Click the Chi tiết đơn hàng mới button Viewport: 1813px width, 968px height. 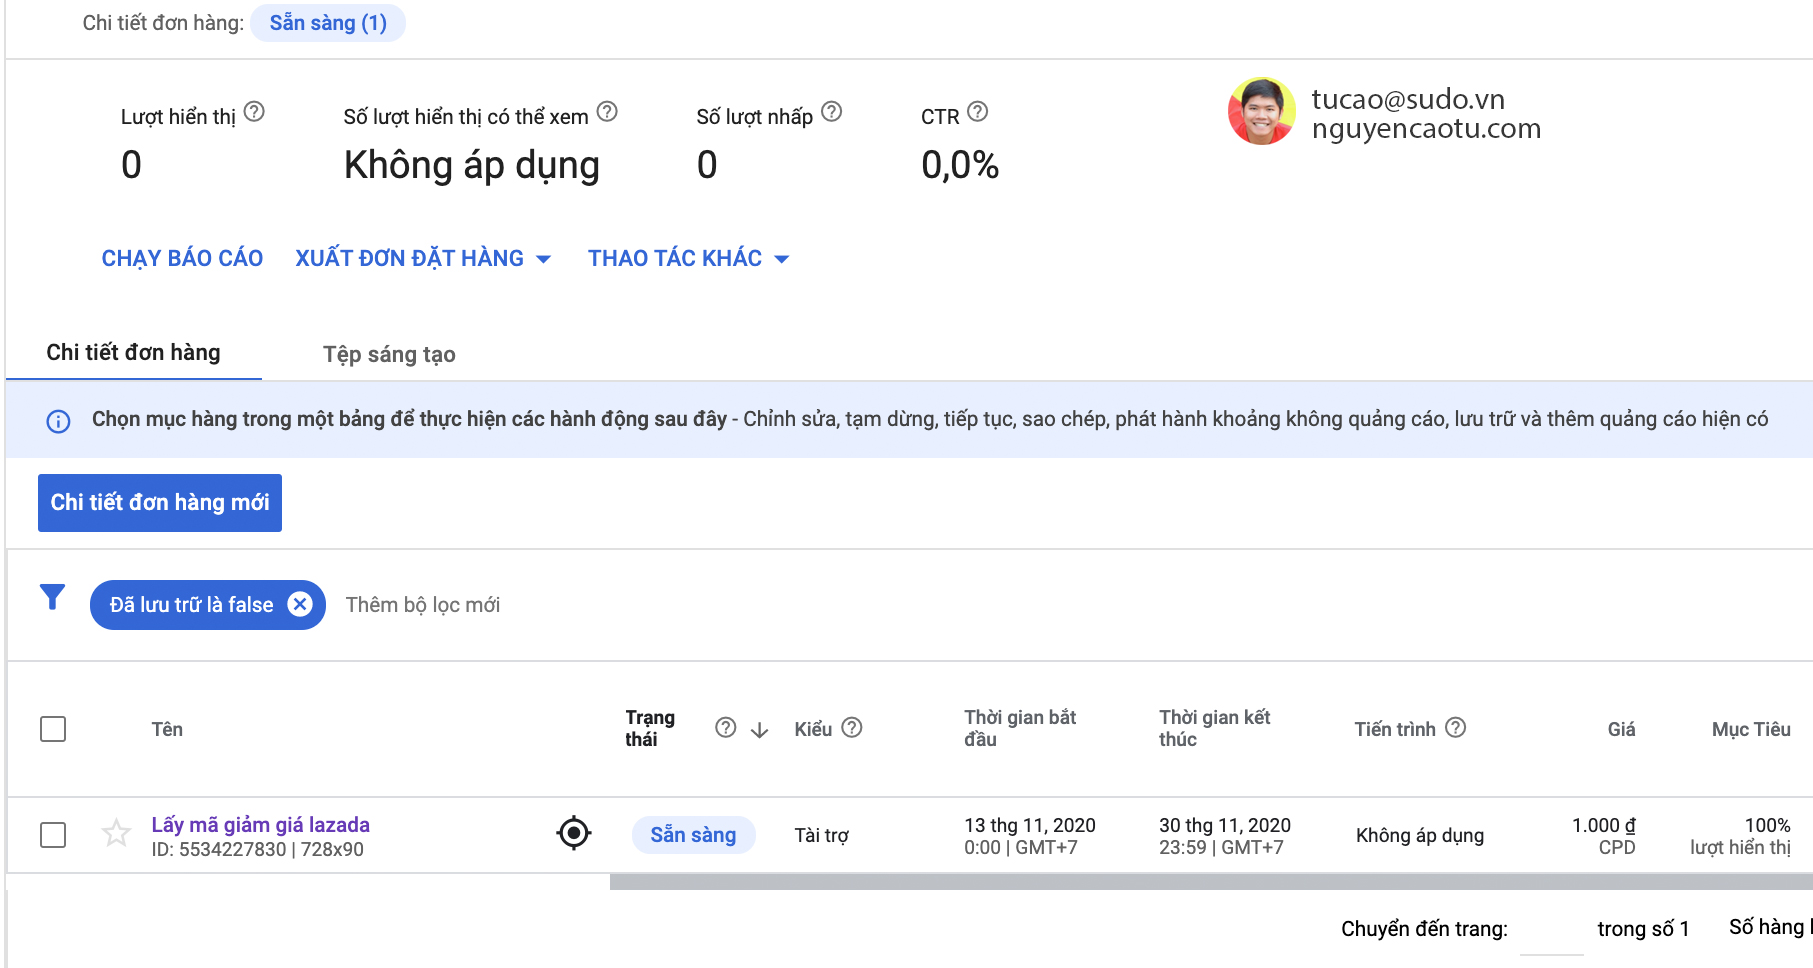pyautogui.click(x=160, y=502)
